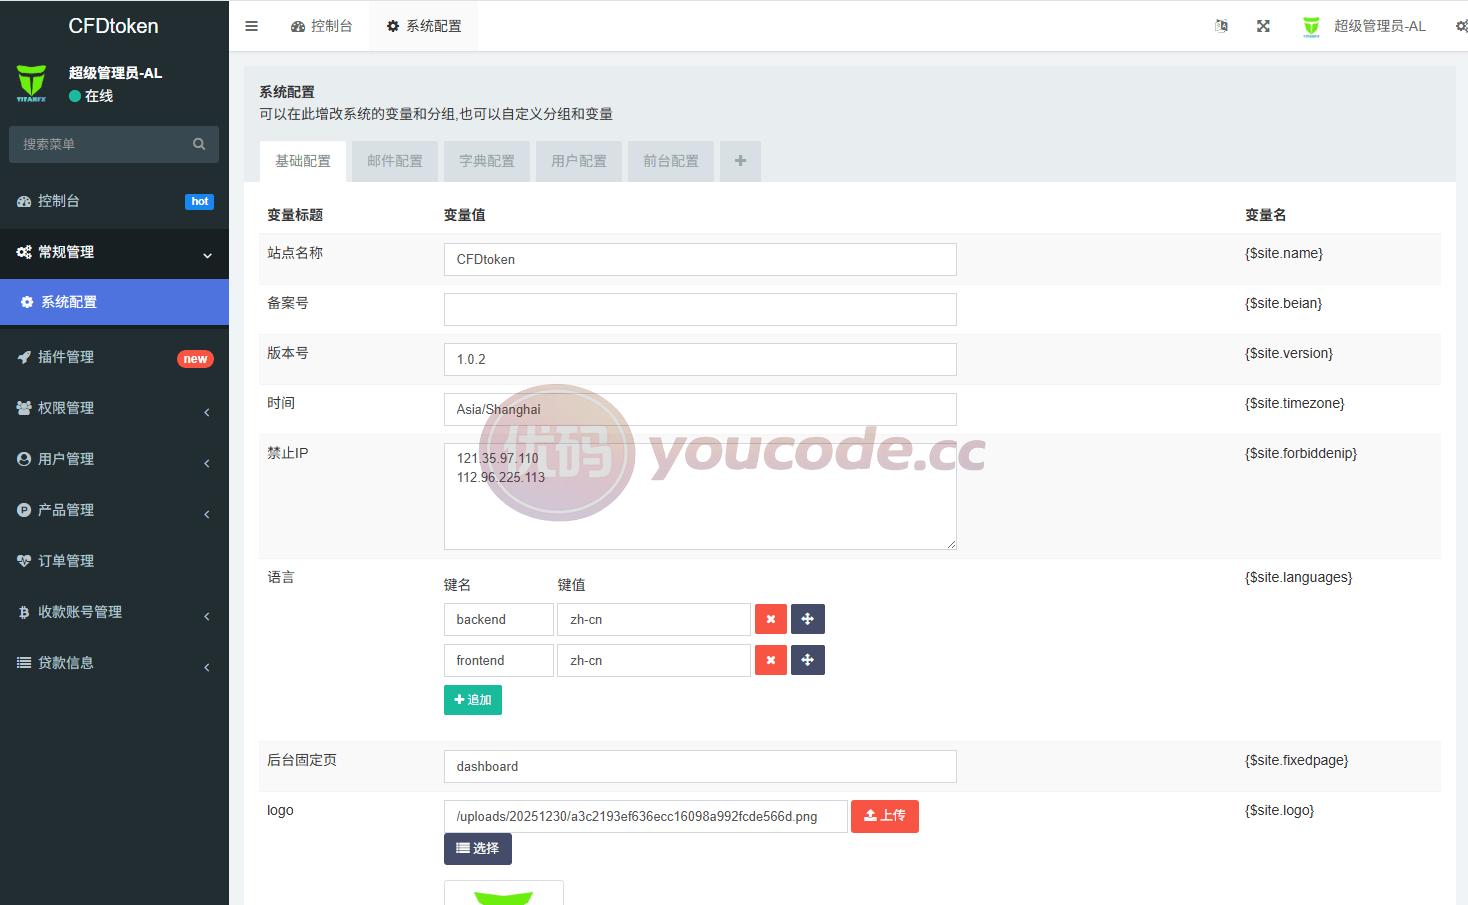The height and width of the screenshot is (905, 1468).
Task: Click the user avatar logo in sidebar
Action: click(x=31, y=83)
